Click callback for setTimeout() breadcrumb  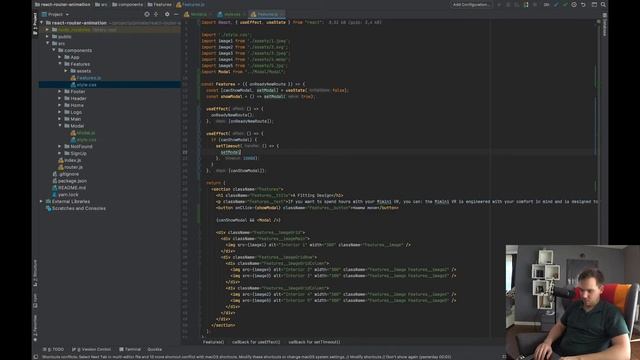314,342
